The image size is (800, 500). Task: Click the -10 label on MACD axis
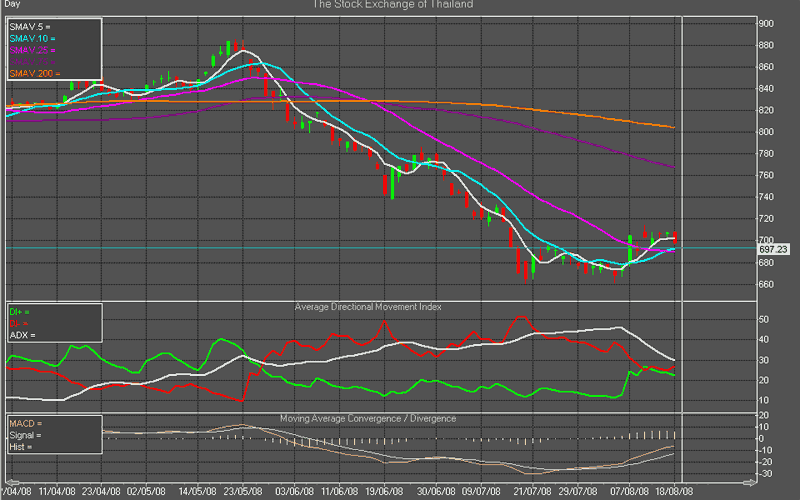pyautogui.click(x=765, y=451)
